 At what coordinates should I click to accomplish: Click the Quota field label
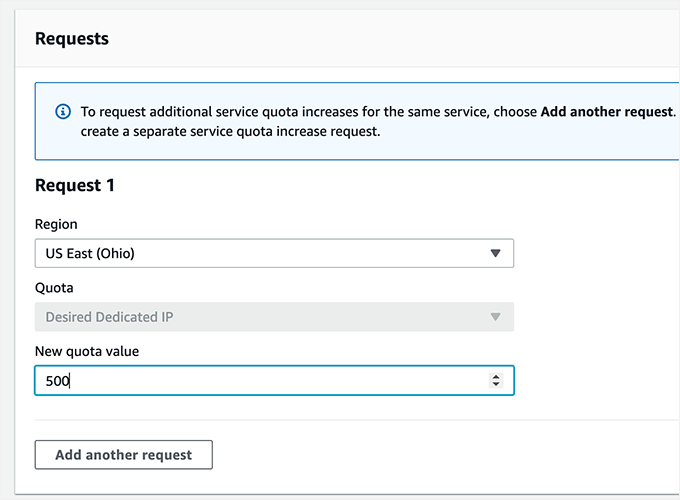54,288
